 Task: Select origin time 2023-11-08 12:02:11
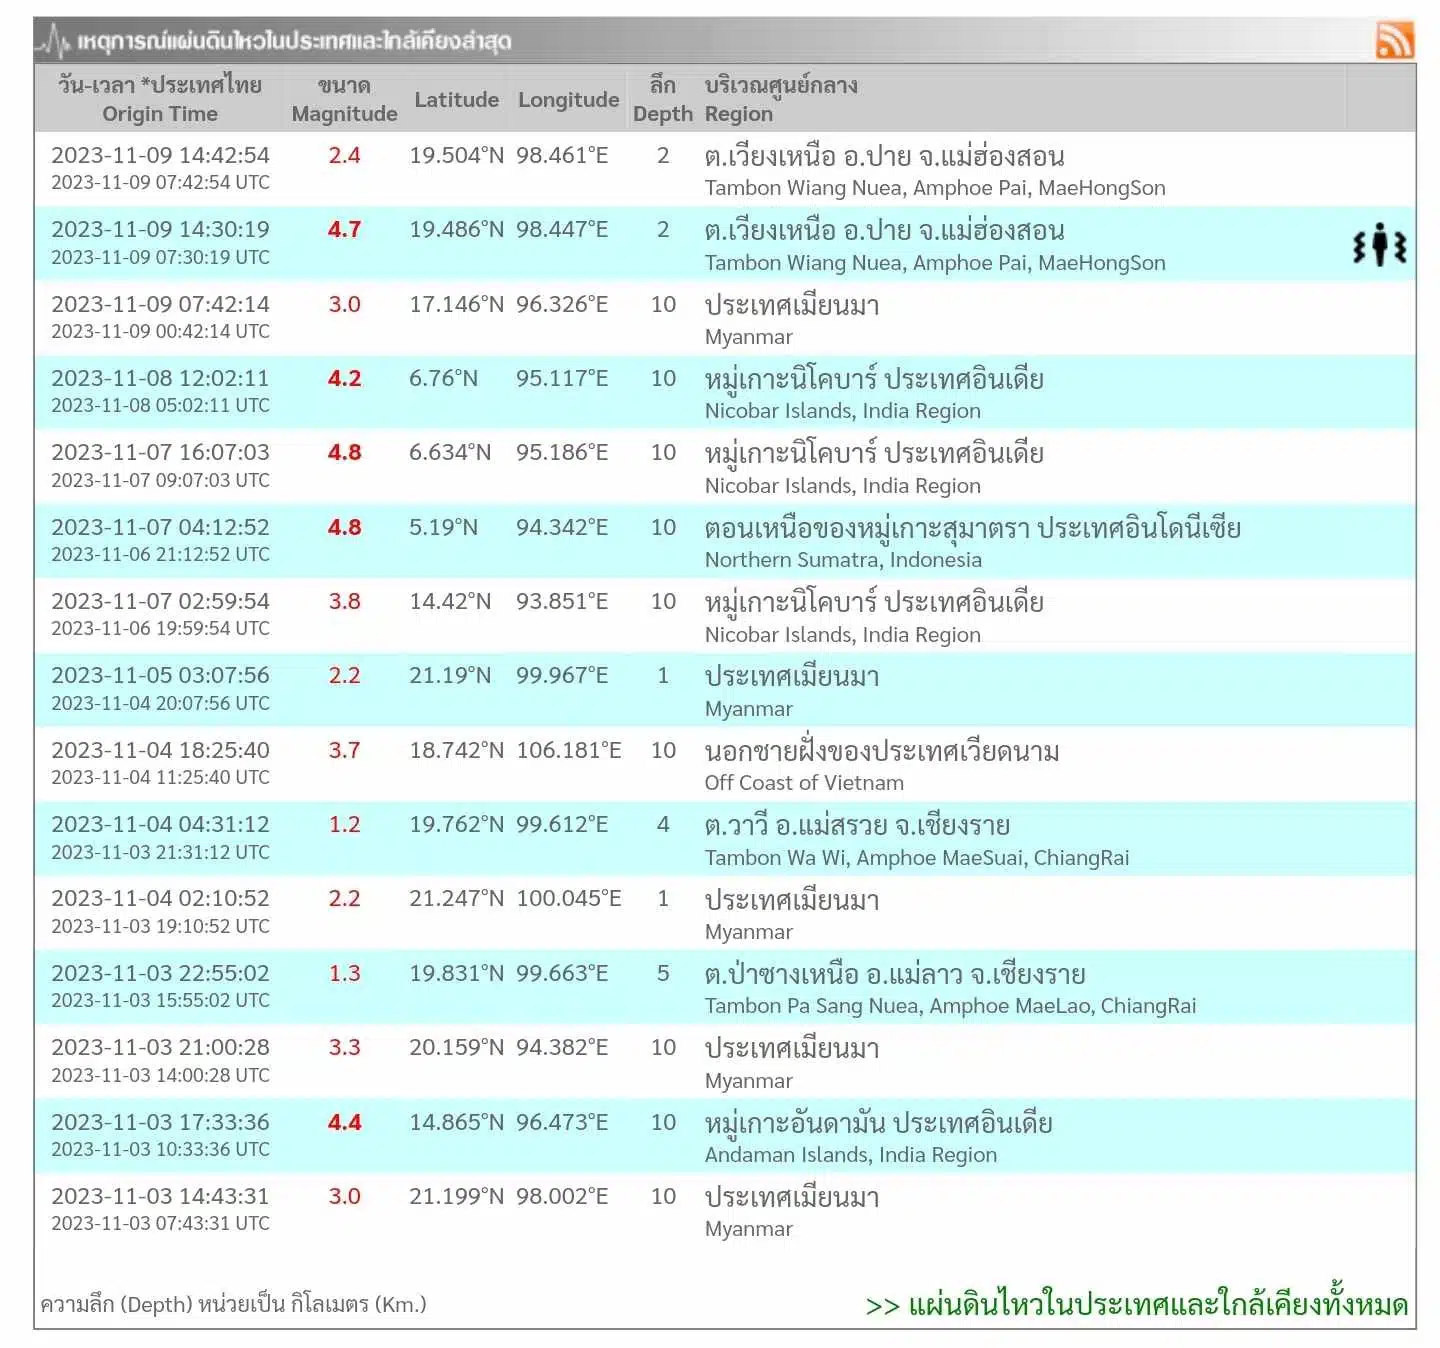tap(160, 378)
